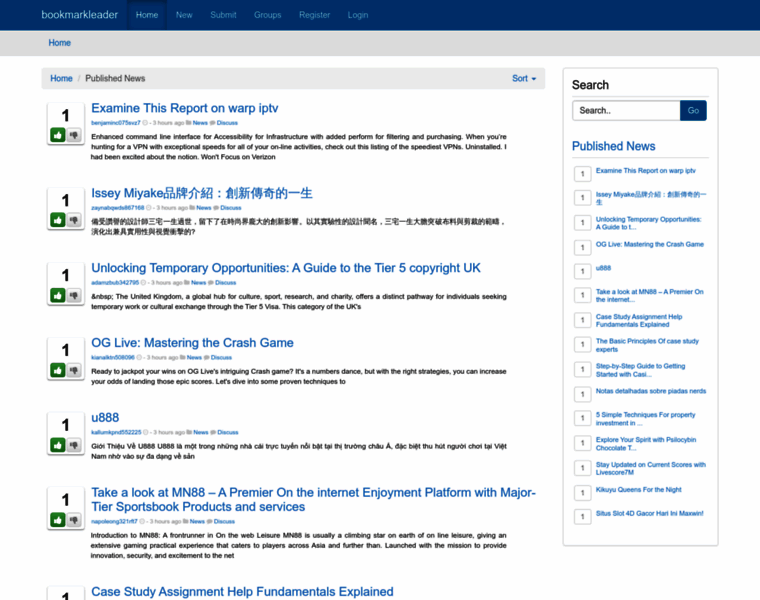
Task: Open sidebar 'The Basic Principles Of case study experts'
Action: tap(647, 345)
